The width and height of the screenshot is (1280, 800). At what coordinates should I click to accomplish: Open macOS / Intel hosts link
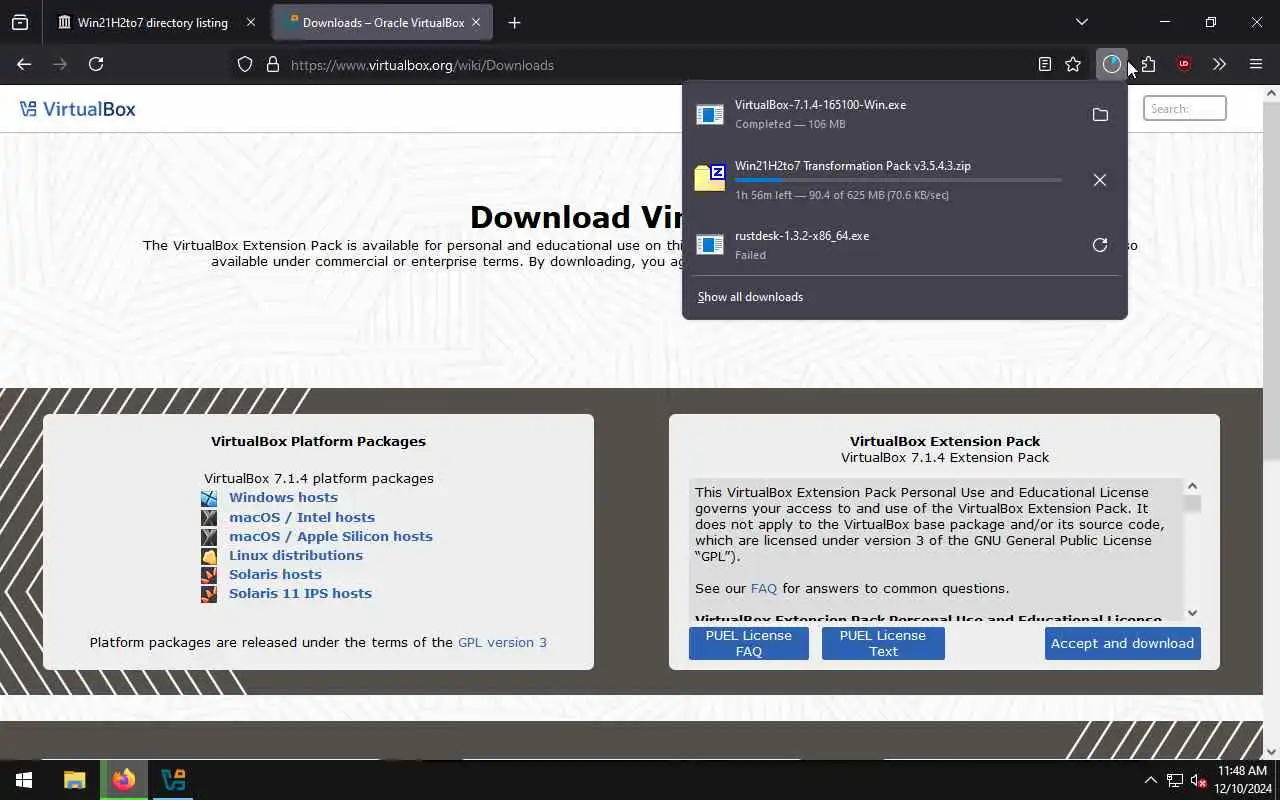coord(302,517)
